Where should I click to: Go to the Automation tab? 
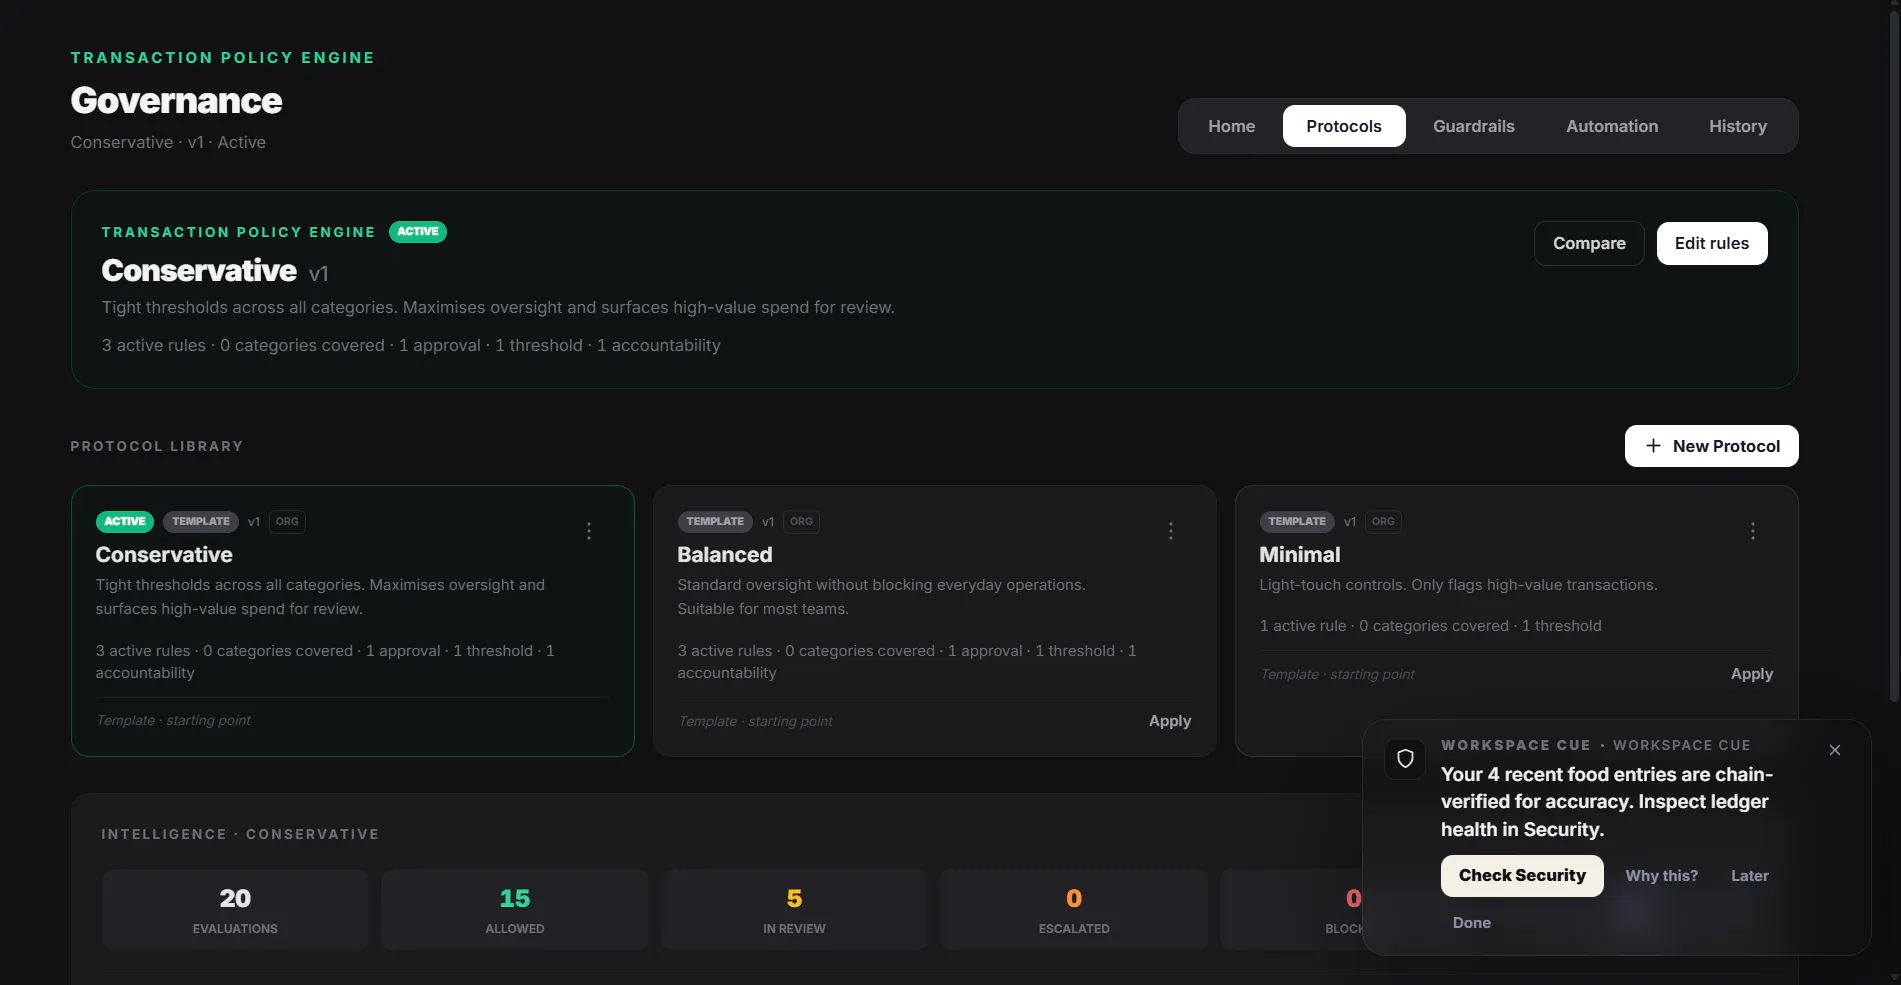1612,126
